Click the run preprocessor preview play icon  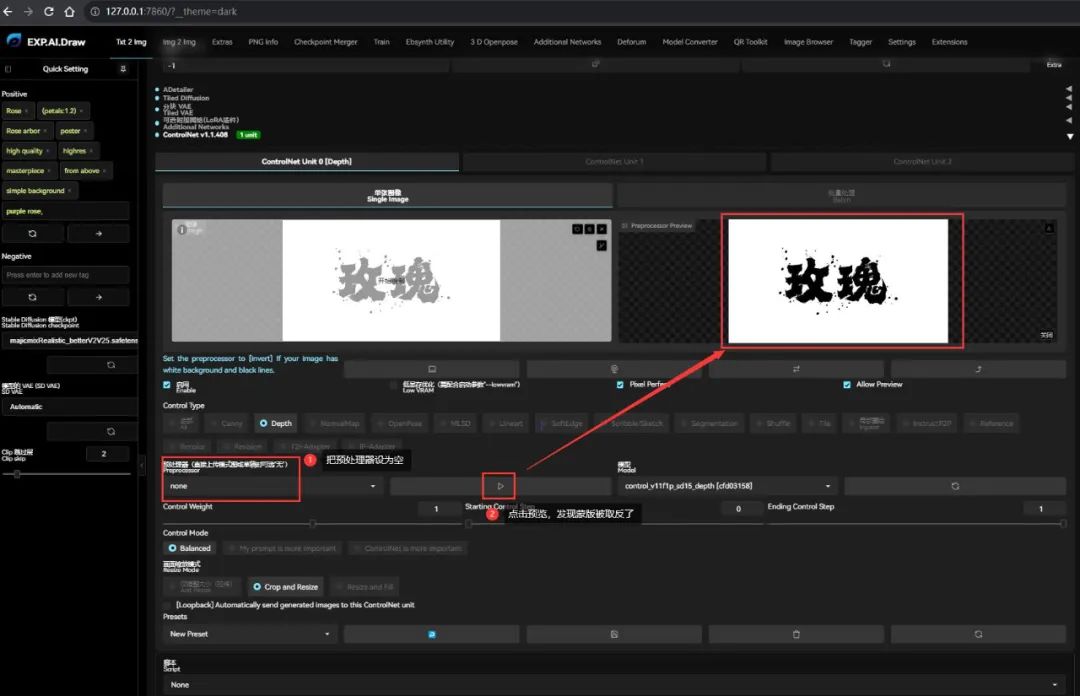click(500, 486)
